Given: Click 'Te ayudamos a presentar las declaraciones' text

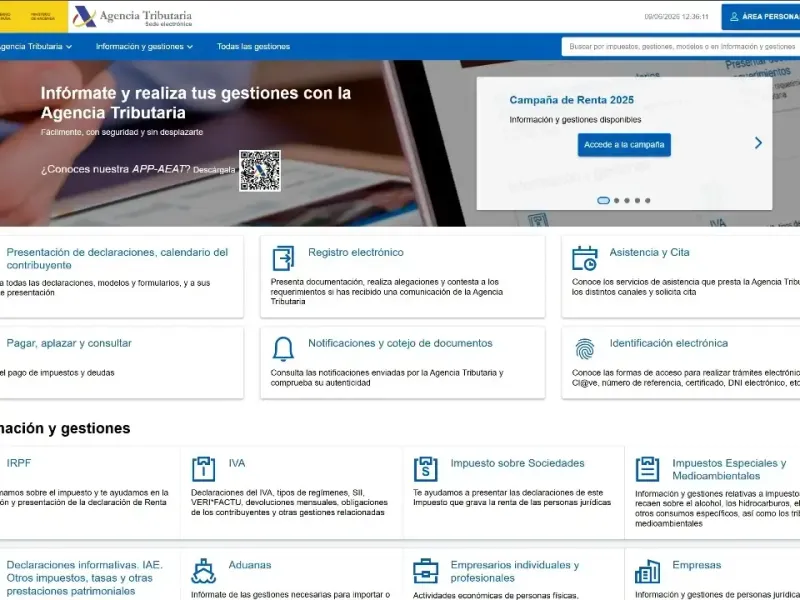Looking at the screenshot, I should [x=512, y=497].
